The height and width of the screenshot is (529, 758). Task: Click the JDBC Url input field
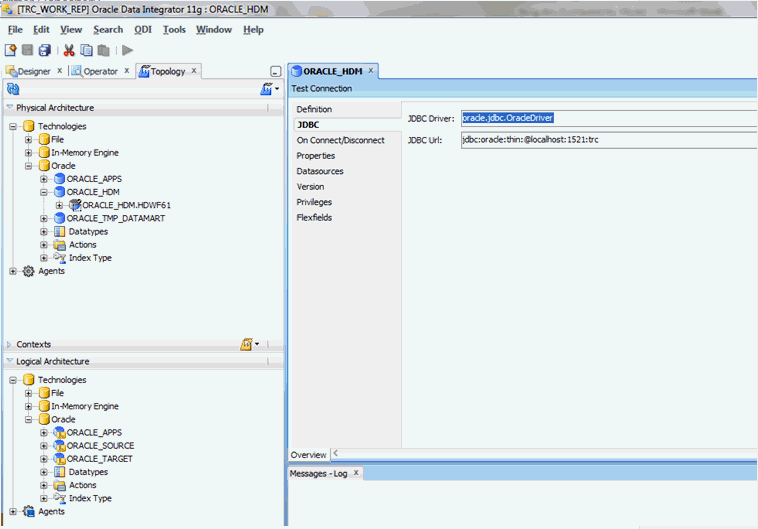(609, 140)
